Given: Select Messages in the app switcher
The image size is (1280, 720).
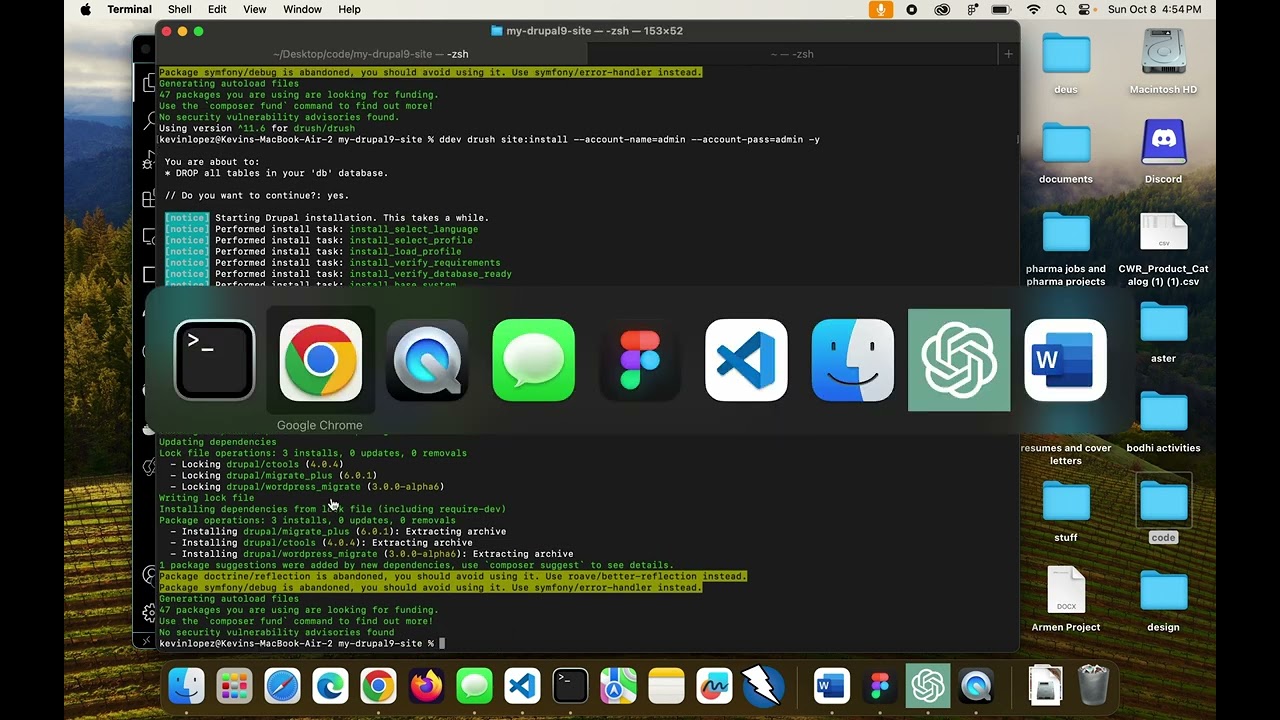Looking at the screenshot, I should pyautogui.click(x=533, y=360).
